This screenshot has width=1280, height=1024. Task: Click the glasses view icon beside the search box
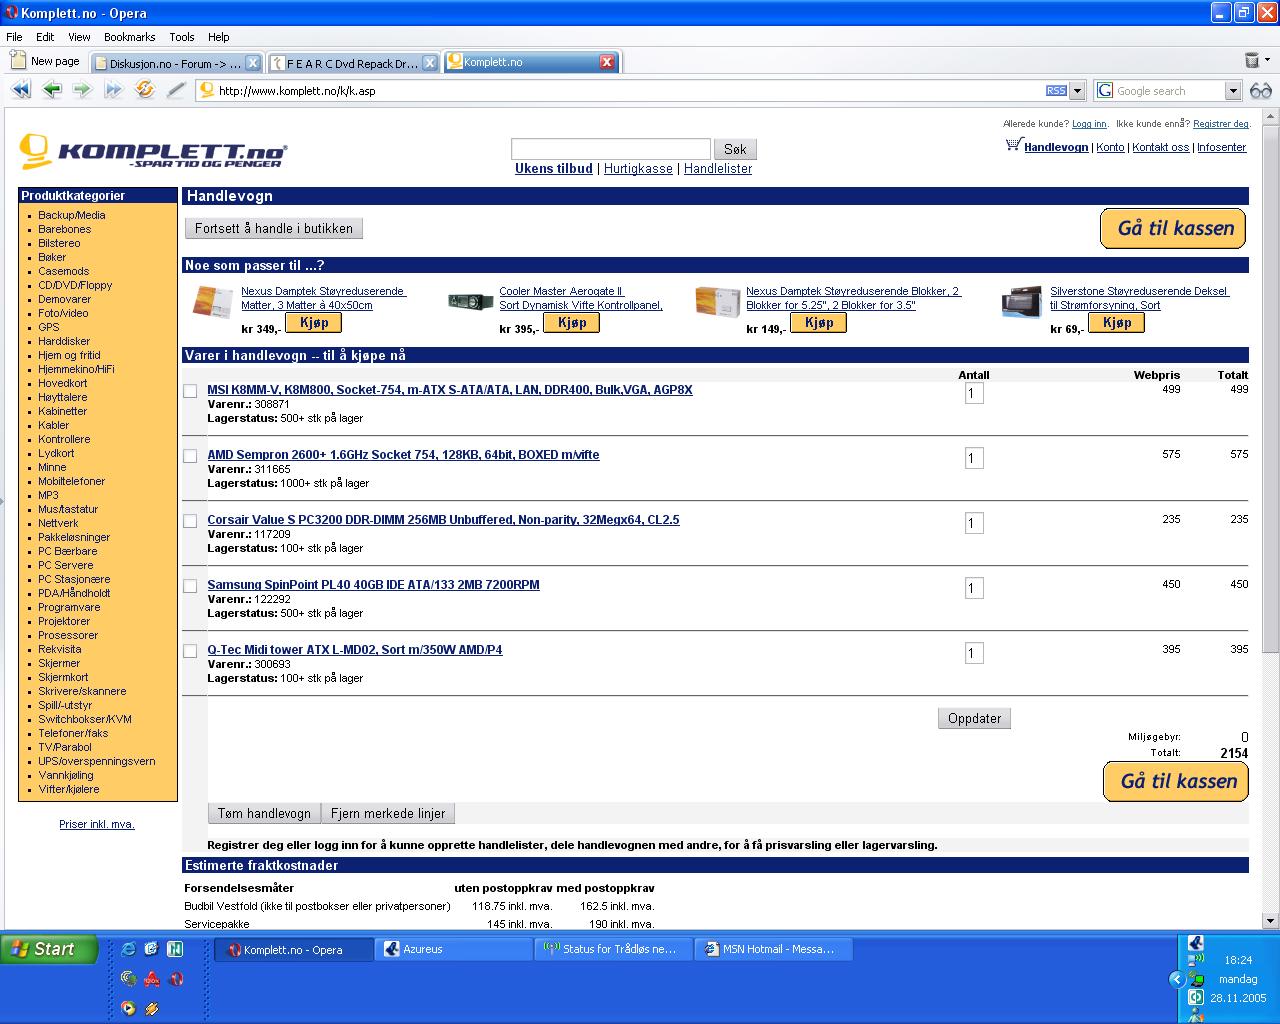[1260, 91]
